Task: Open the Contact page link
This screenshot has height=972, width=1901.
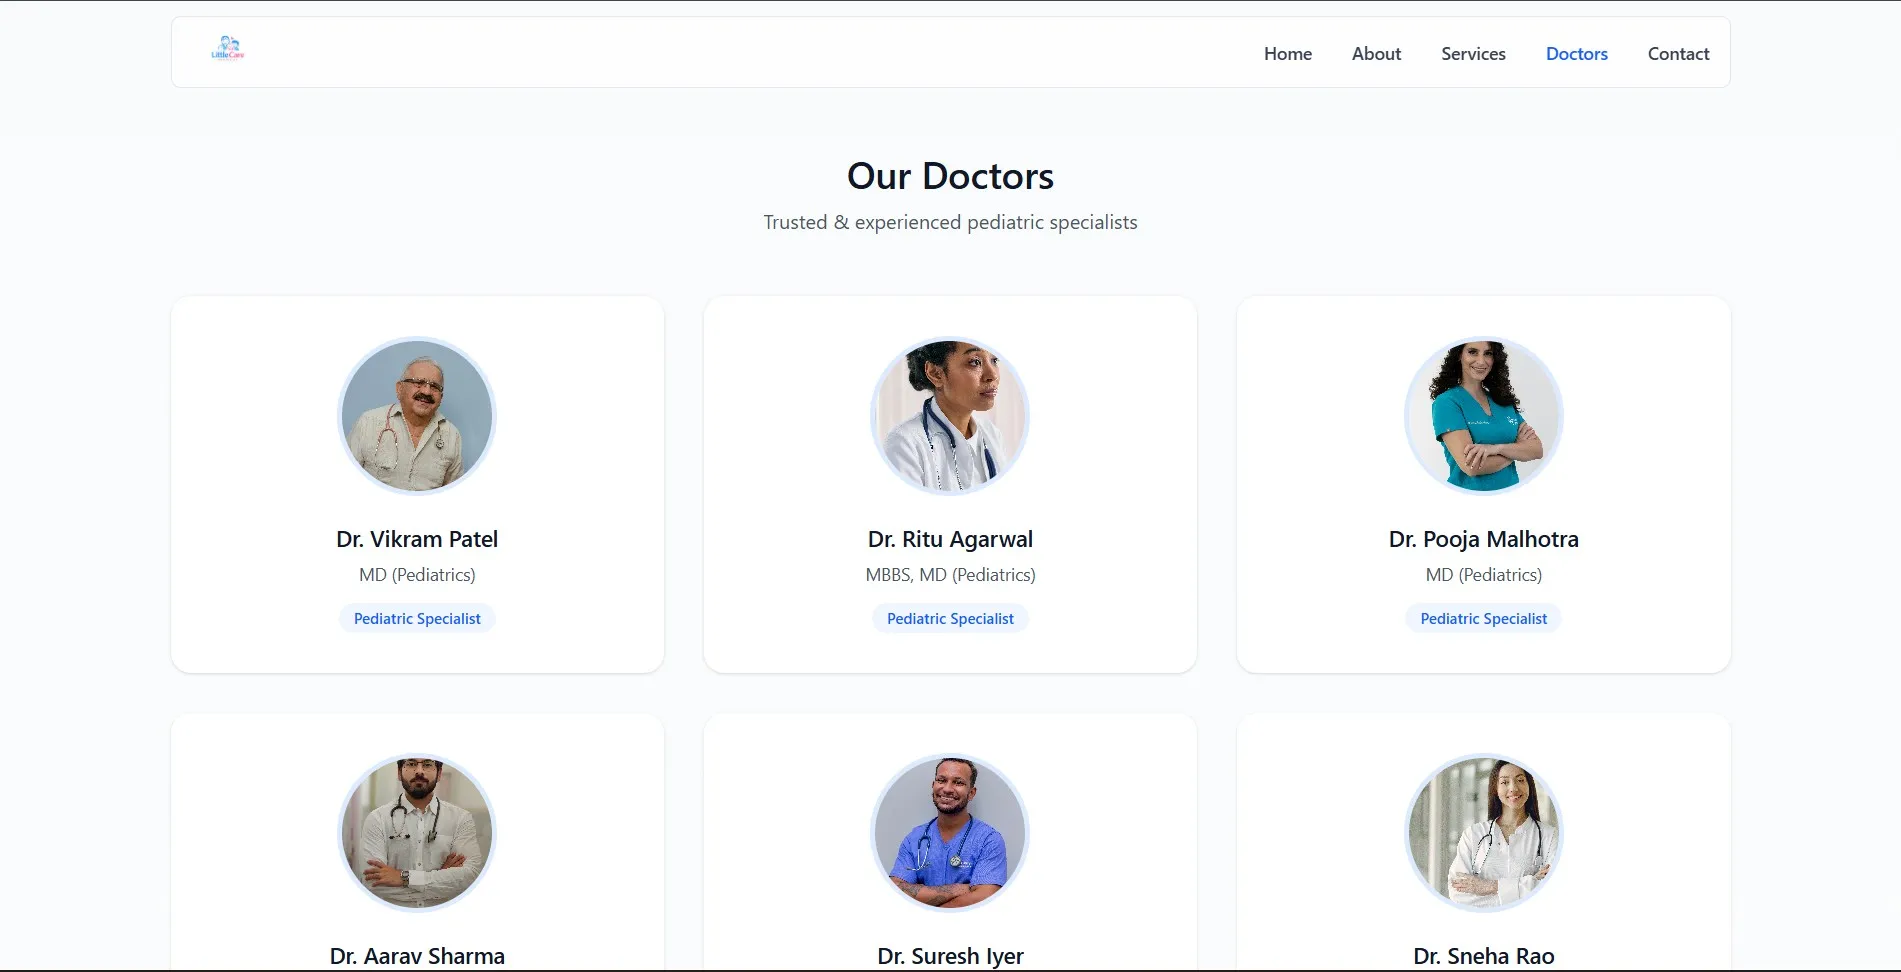Action: pyautogui.click(x=1678, y=54)
